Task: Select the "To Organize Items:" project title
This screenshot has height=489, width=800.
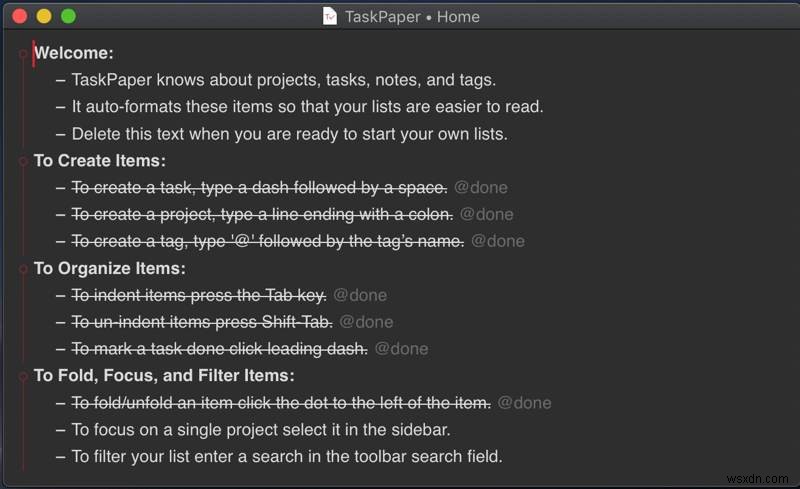Action: tap(110, 268)
